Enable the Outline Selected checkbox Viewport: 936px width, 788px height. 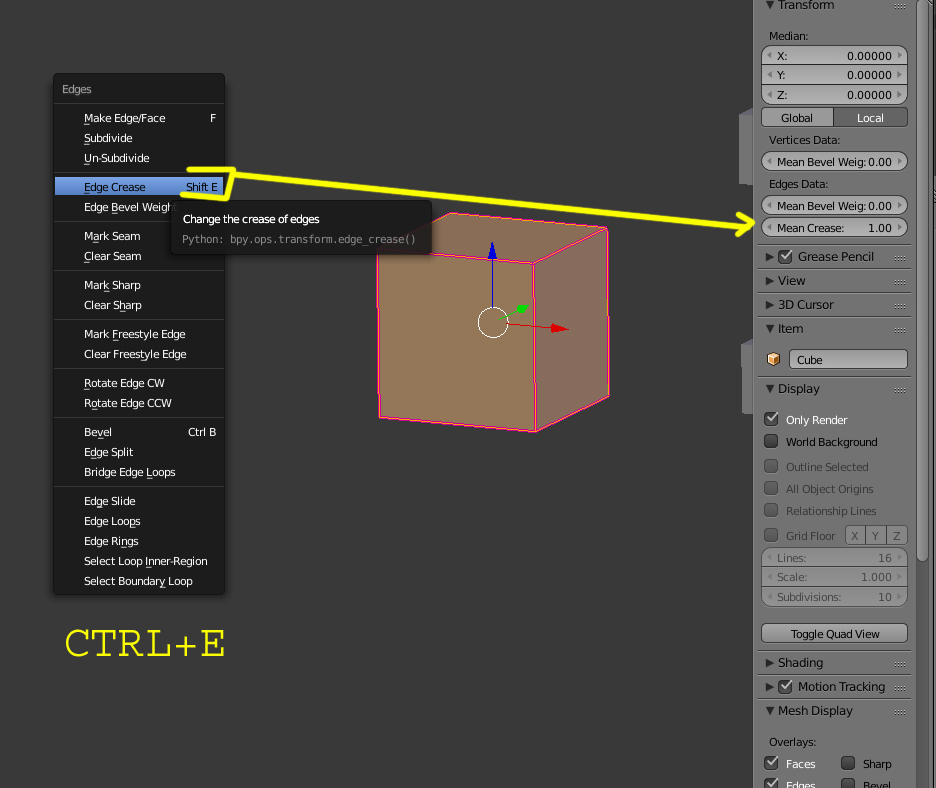(x=771, y=466)
